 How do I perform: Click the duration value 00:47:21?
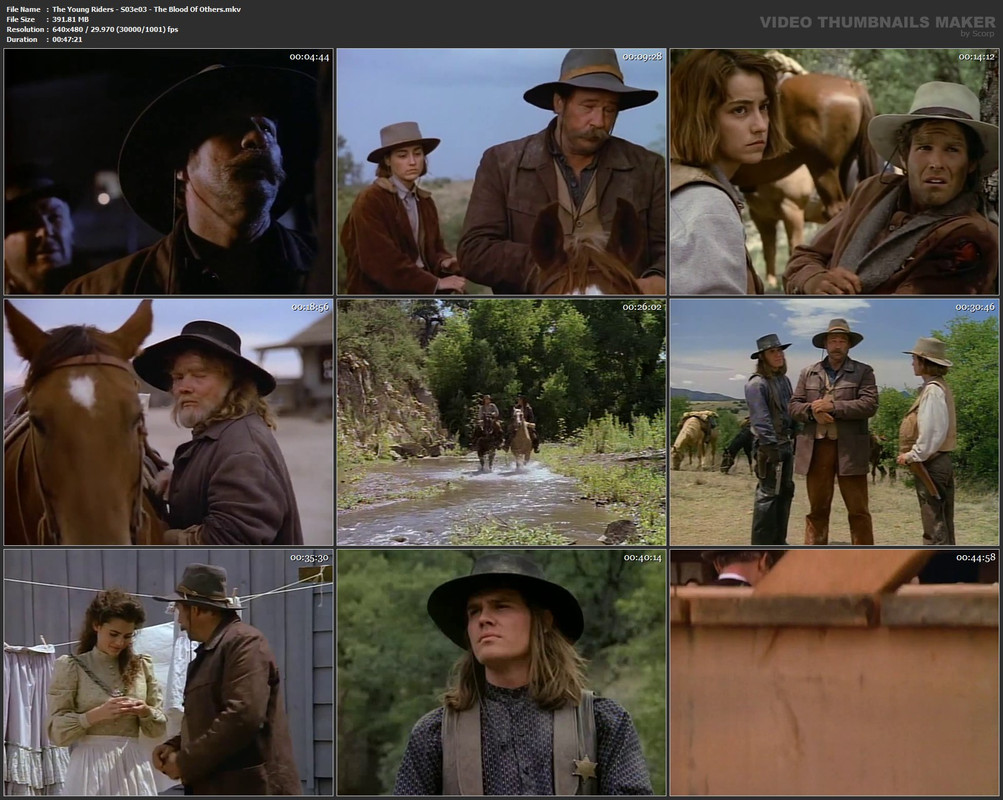click(67, 40)
